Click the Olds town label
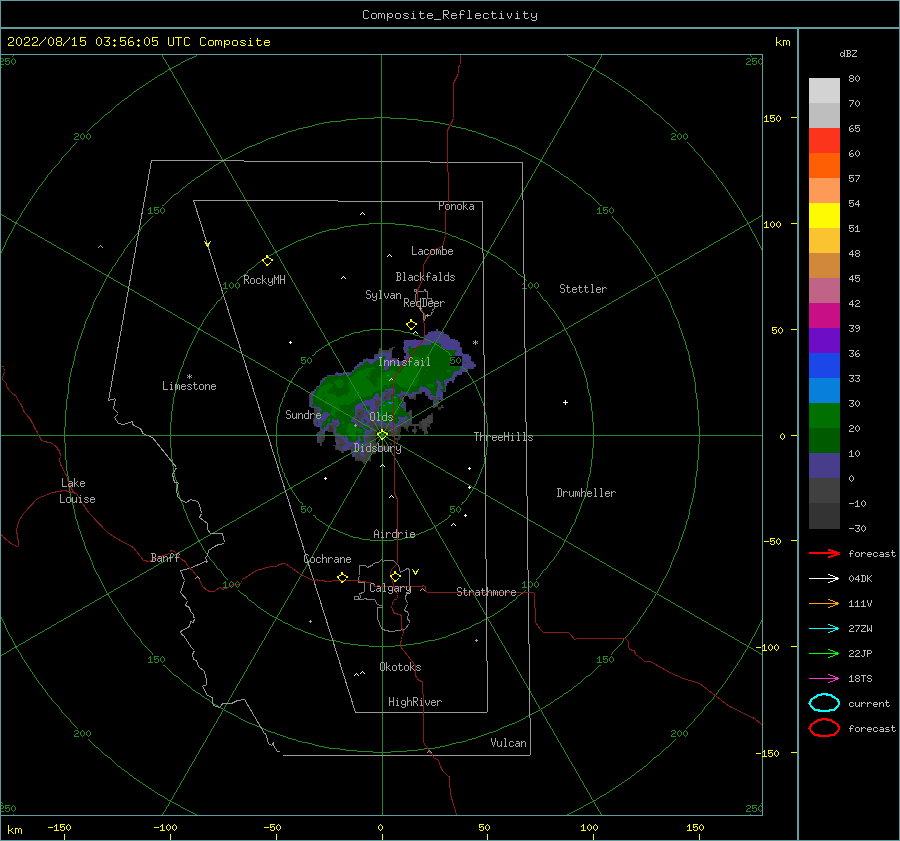The image size is (900, 841). pyautogui.click(x=381, y=417)
